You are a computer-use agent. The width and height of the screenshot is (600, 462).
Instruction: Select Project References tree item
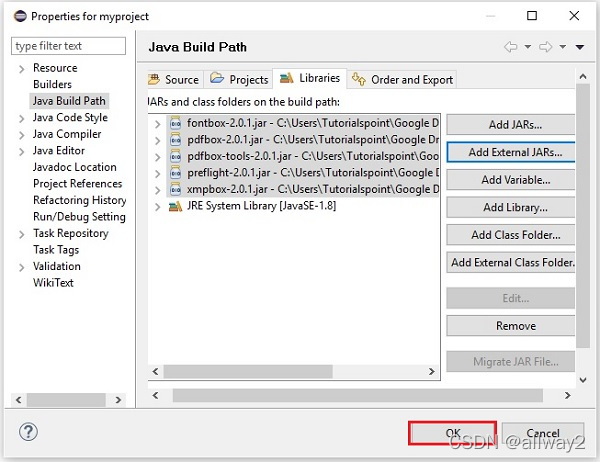coord(77,184)
